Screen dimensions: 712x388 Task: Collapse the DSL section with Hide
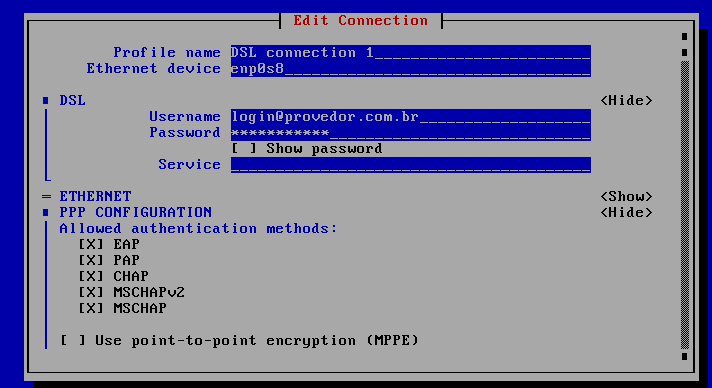(626, 100)
